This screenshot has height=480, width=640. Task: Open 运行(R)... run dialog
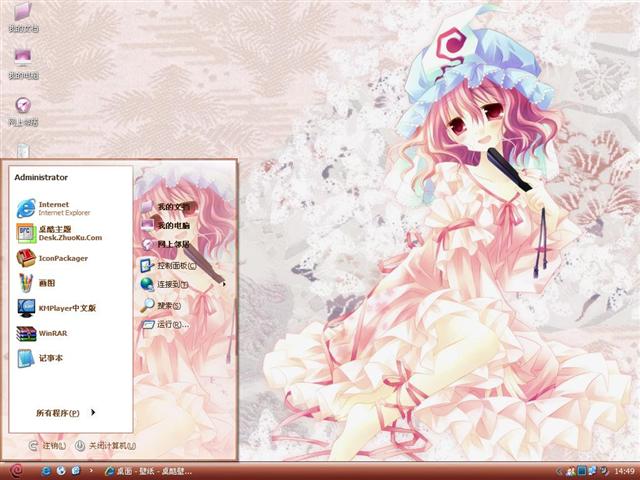(x=165, y=324)
